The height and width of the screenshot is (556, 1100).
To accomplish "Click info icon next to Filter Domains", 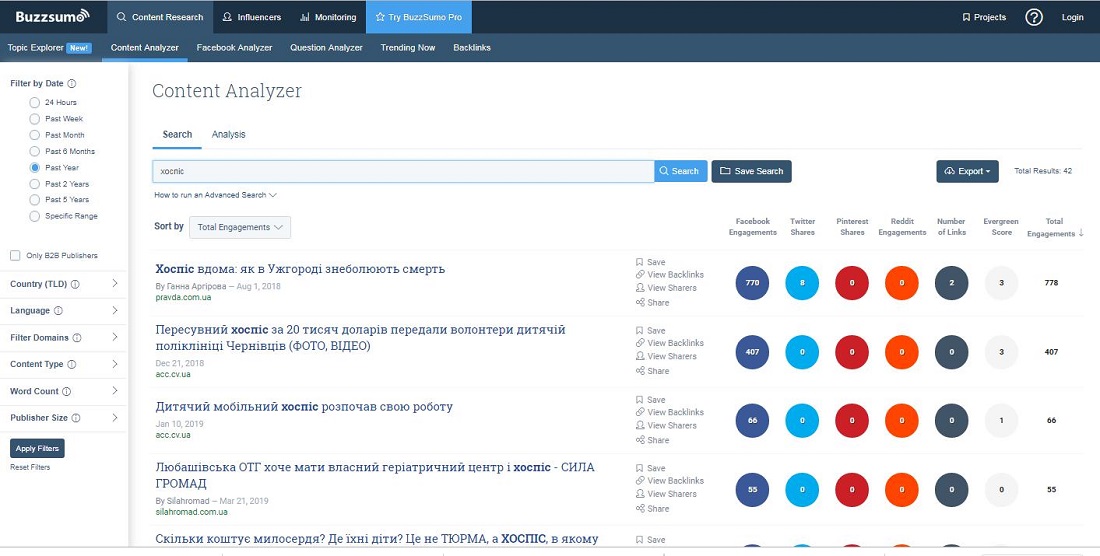I will [x=77, y=338].
